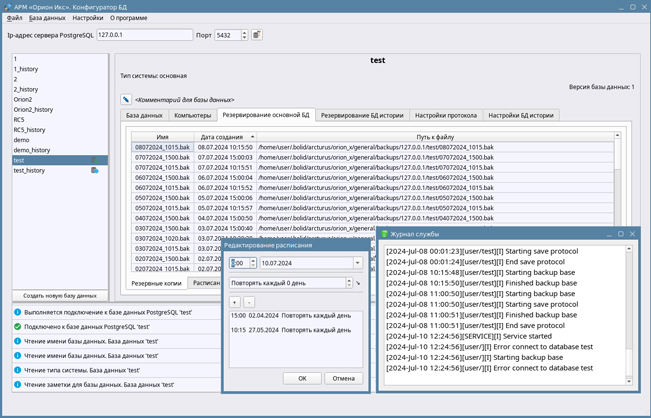
Task: Switch to the Компьютеры tab
Action: pyautogui.click(x=193, y=115)
